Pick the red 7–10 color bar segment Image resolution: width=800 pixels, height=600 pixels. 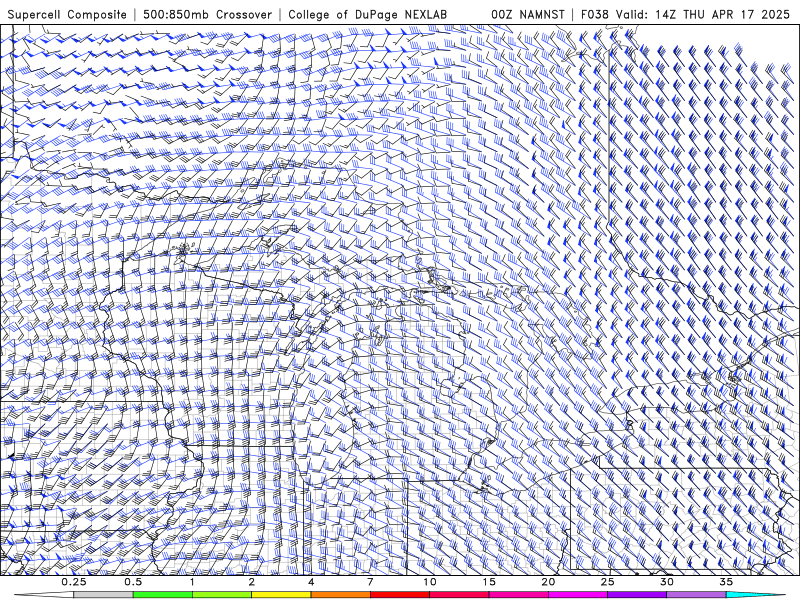click(399, 595)
